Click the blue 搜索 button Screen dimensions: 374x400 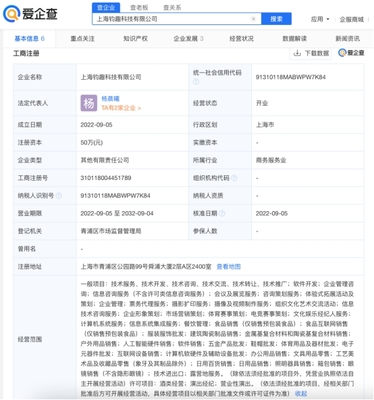point(276,19)
